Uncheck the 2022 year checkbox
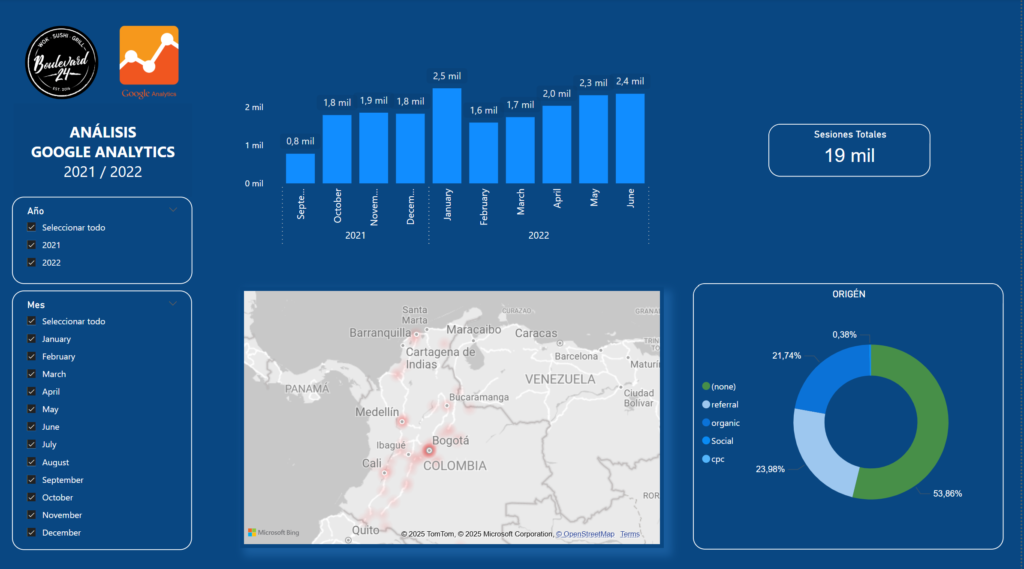The width and height of the screenshot is (1024, 569). [x=31, y=263]
